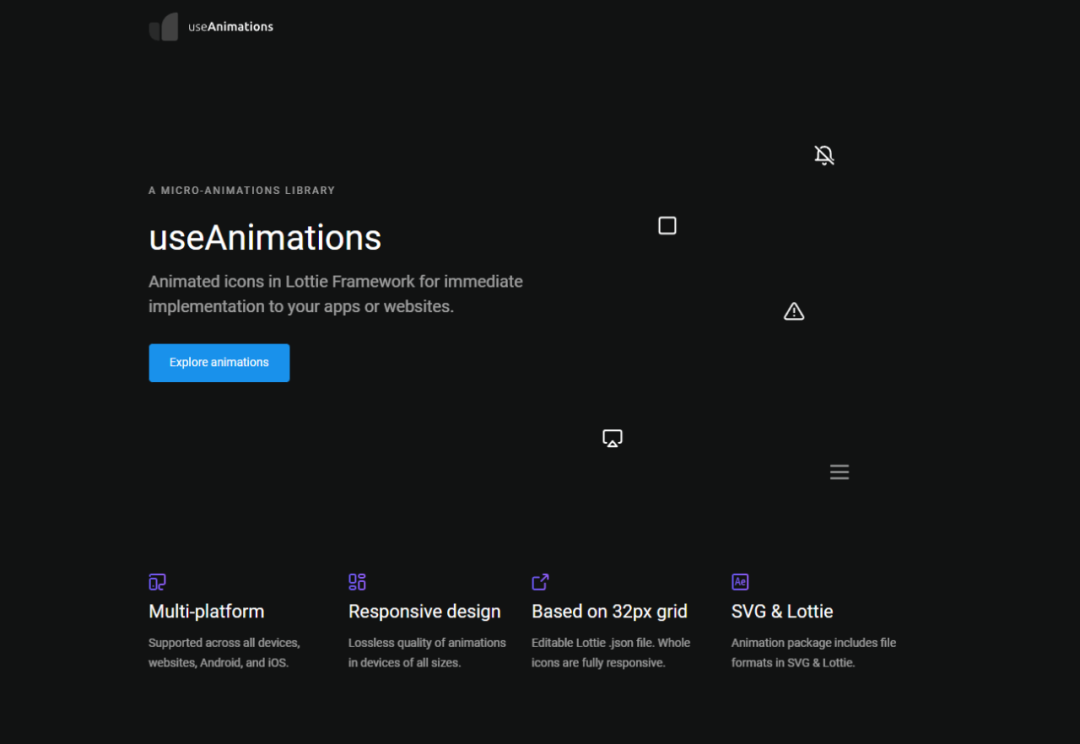Click the Lossless quality of animations description
The image size is (1080, 744).
427,652
